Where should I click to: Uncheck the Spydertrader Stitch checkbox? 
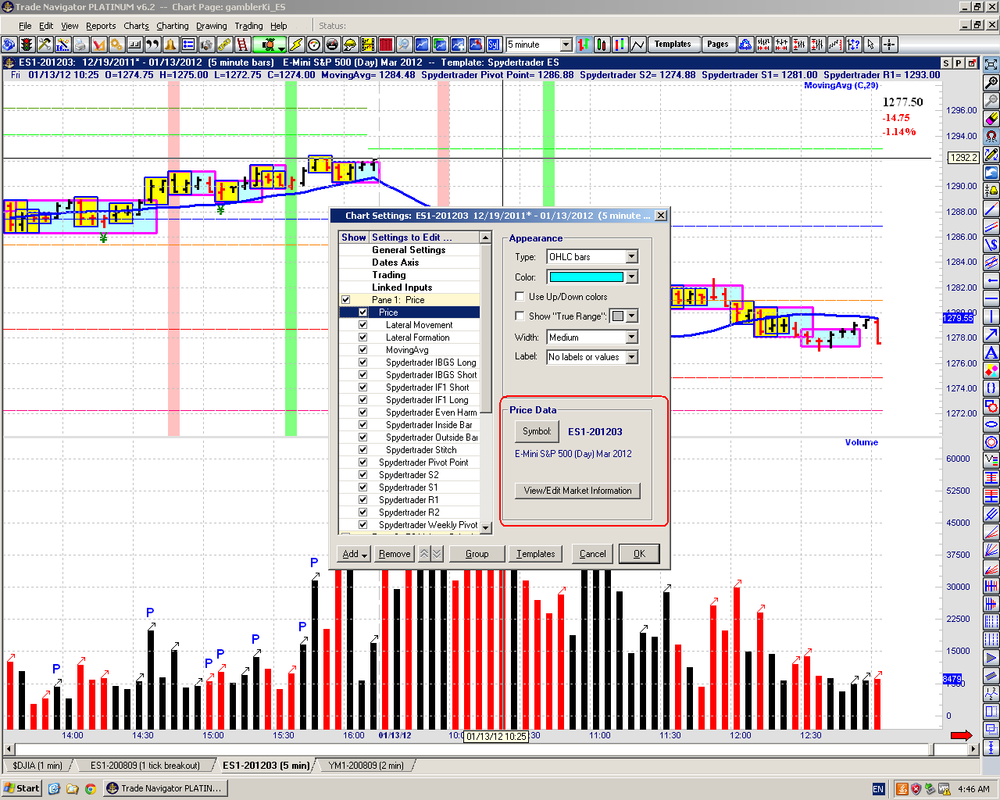pos(363,450)
